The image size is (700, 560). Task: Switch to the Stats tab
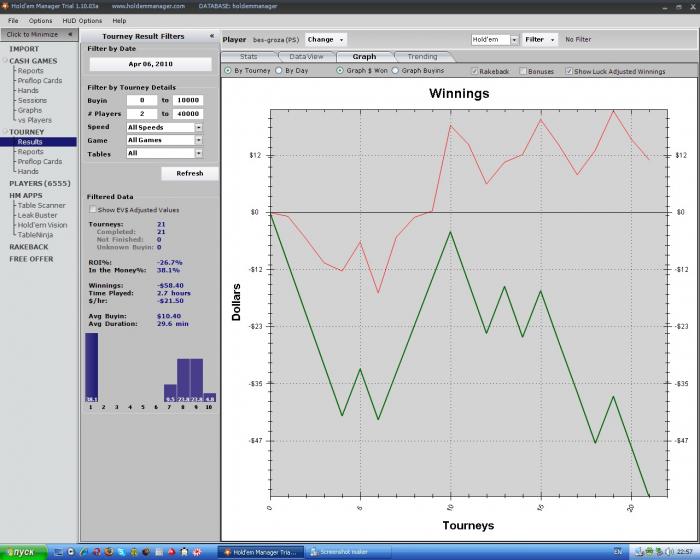coord(249,57)
